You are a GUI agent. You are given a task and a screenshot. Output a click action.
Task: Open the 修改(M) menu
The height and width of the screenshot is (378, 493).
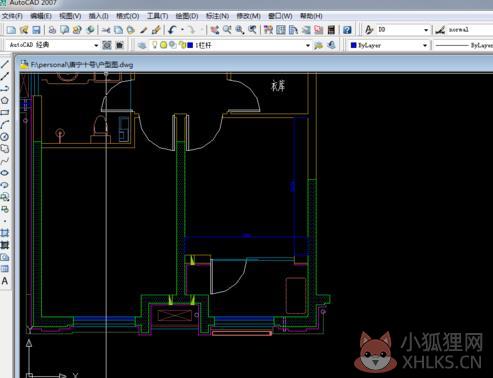(248, 16)
